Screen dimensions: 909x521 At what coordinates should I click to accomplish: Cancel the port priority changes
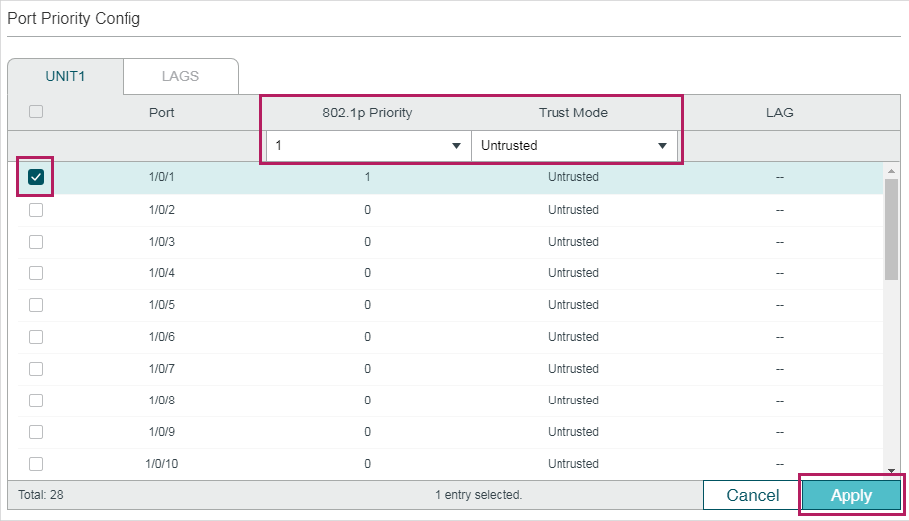pyautogui.click(x=752, y=496)
